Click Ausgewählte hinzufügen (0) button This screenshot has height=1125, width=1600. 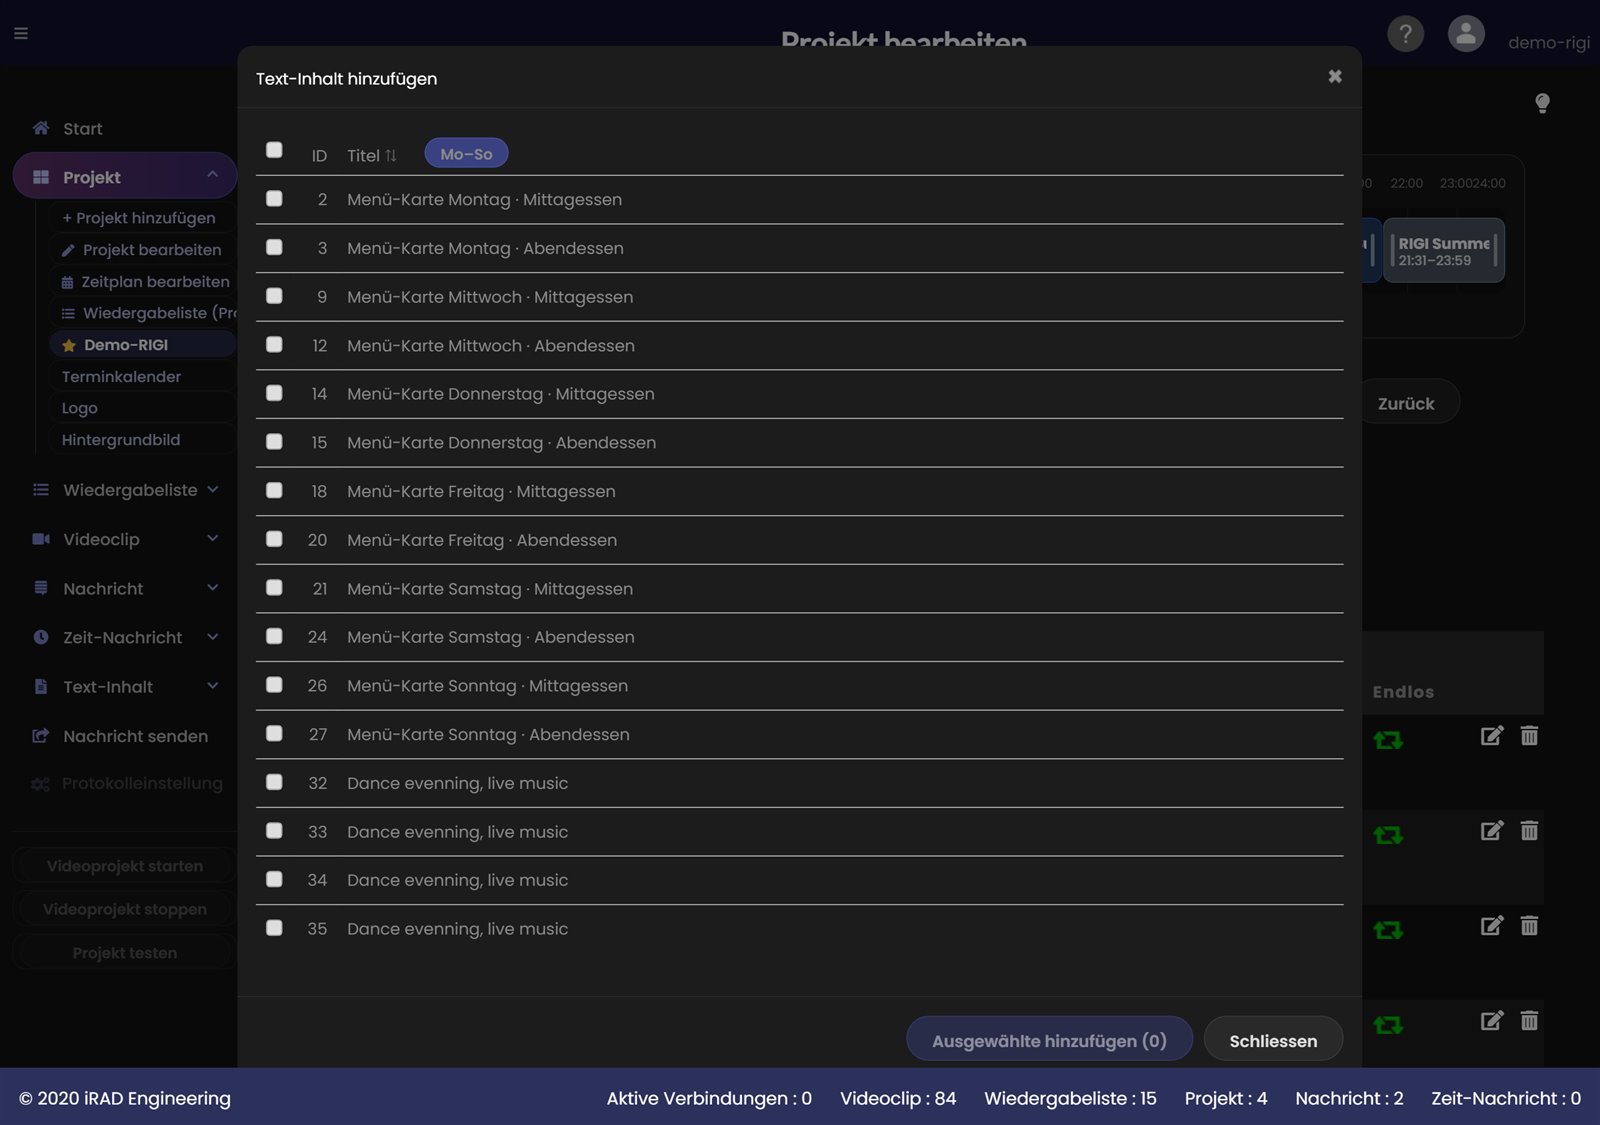point(1049,1040)
